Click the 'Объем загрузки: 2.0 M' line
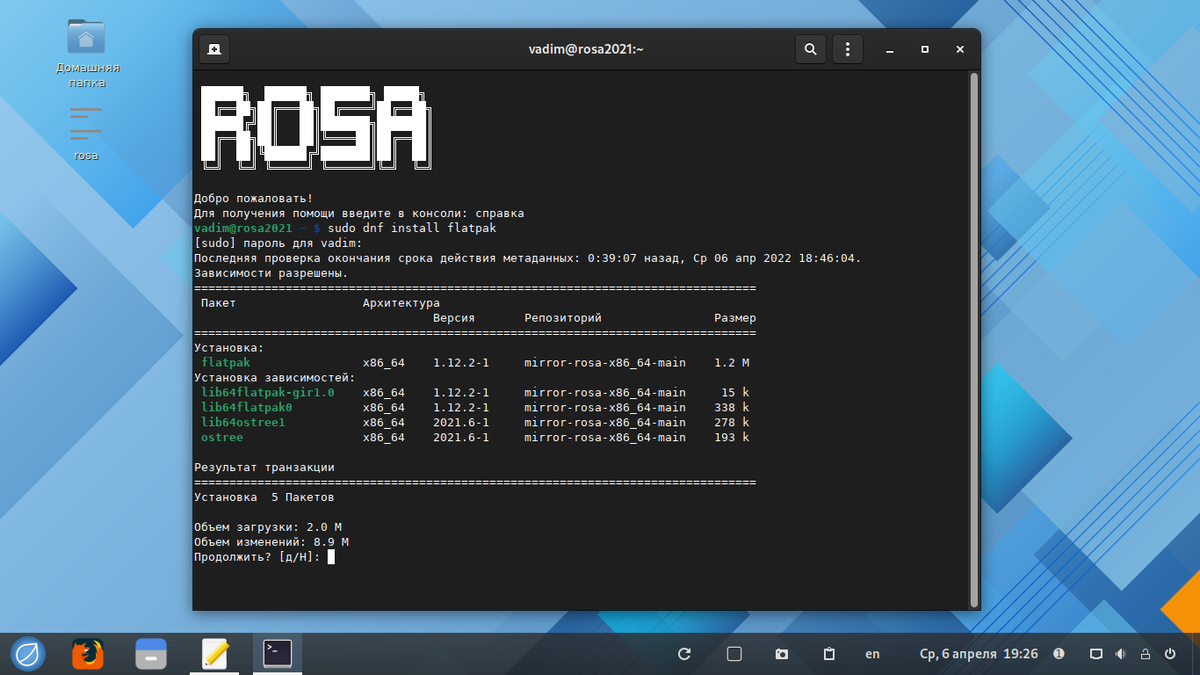This screenshot has height=675, width=1200. [x=268, y=527]
